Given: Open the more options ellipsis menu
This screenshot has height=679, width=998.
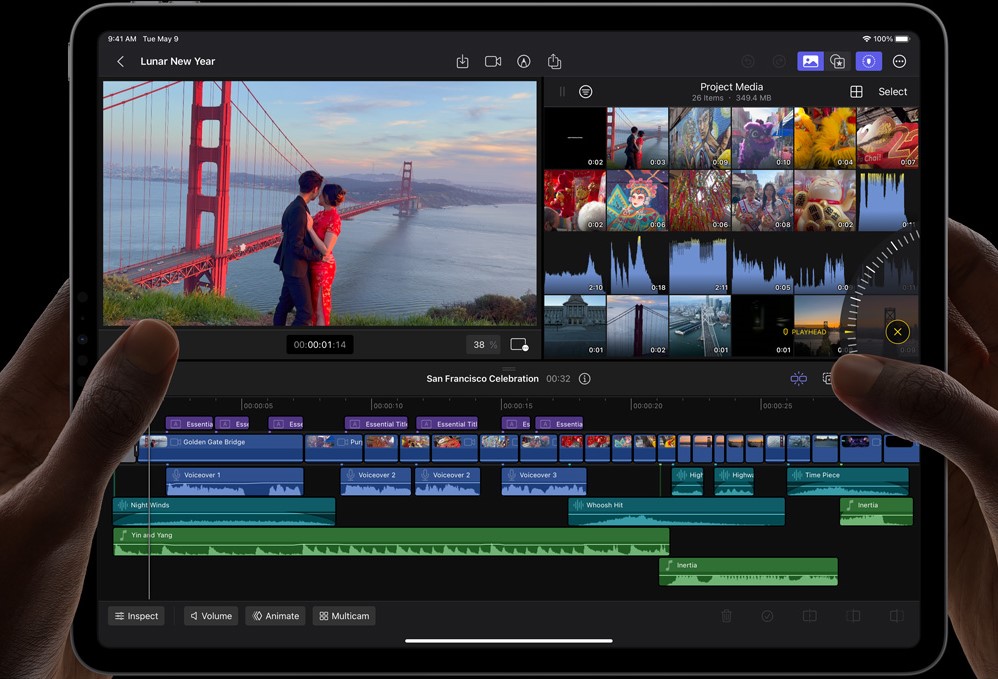Looking at the screenshot, I should point(899,62).
